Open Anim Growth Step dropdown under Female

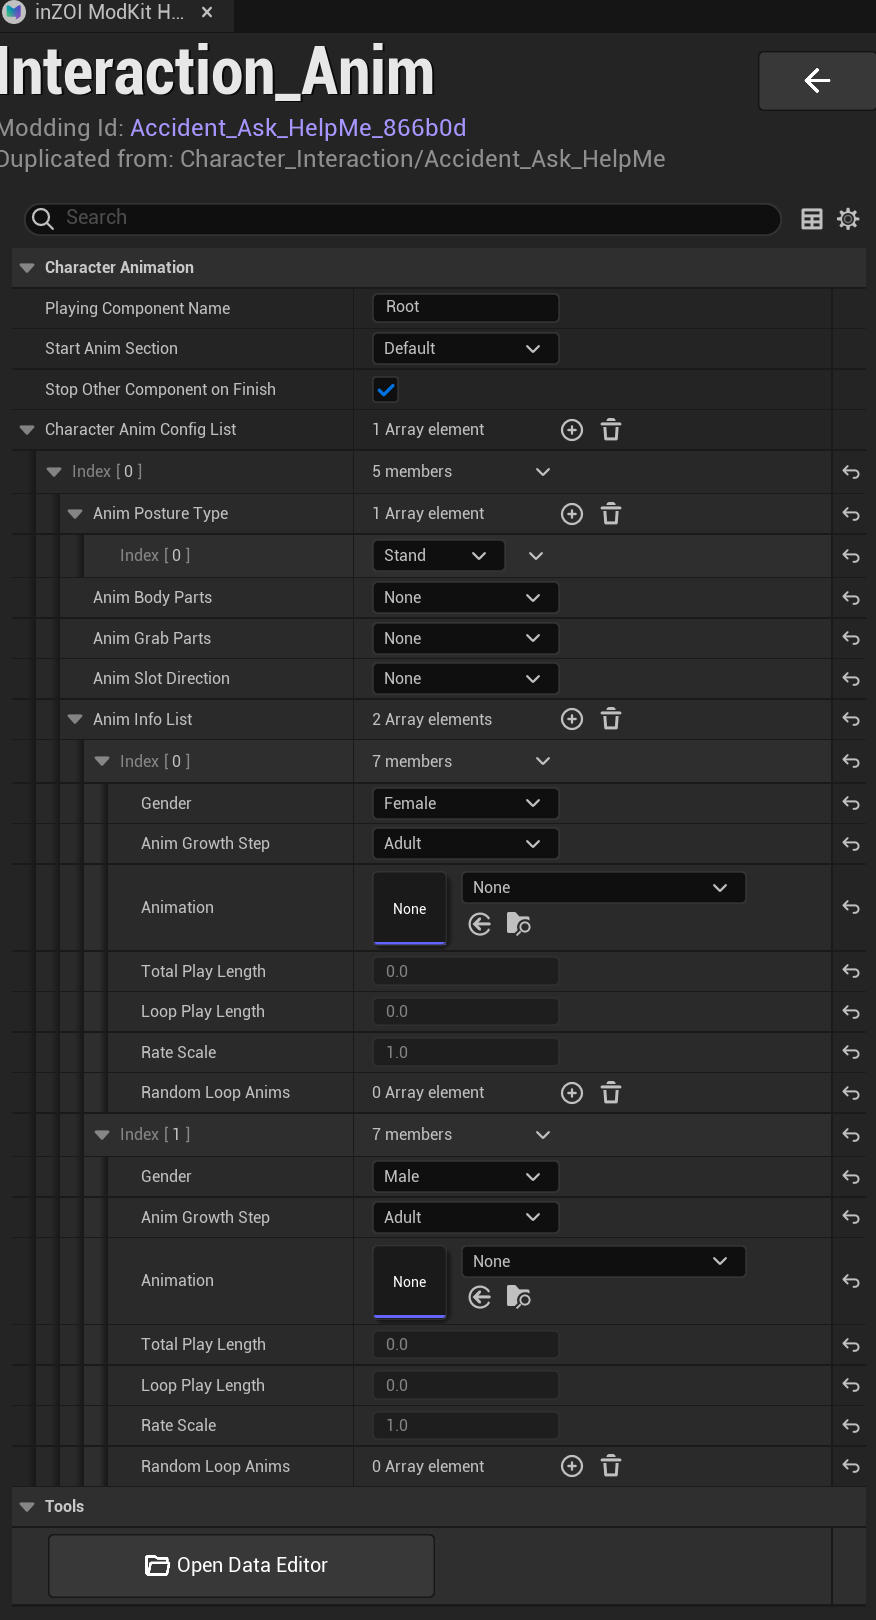[x=465, y=843]
